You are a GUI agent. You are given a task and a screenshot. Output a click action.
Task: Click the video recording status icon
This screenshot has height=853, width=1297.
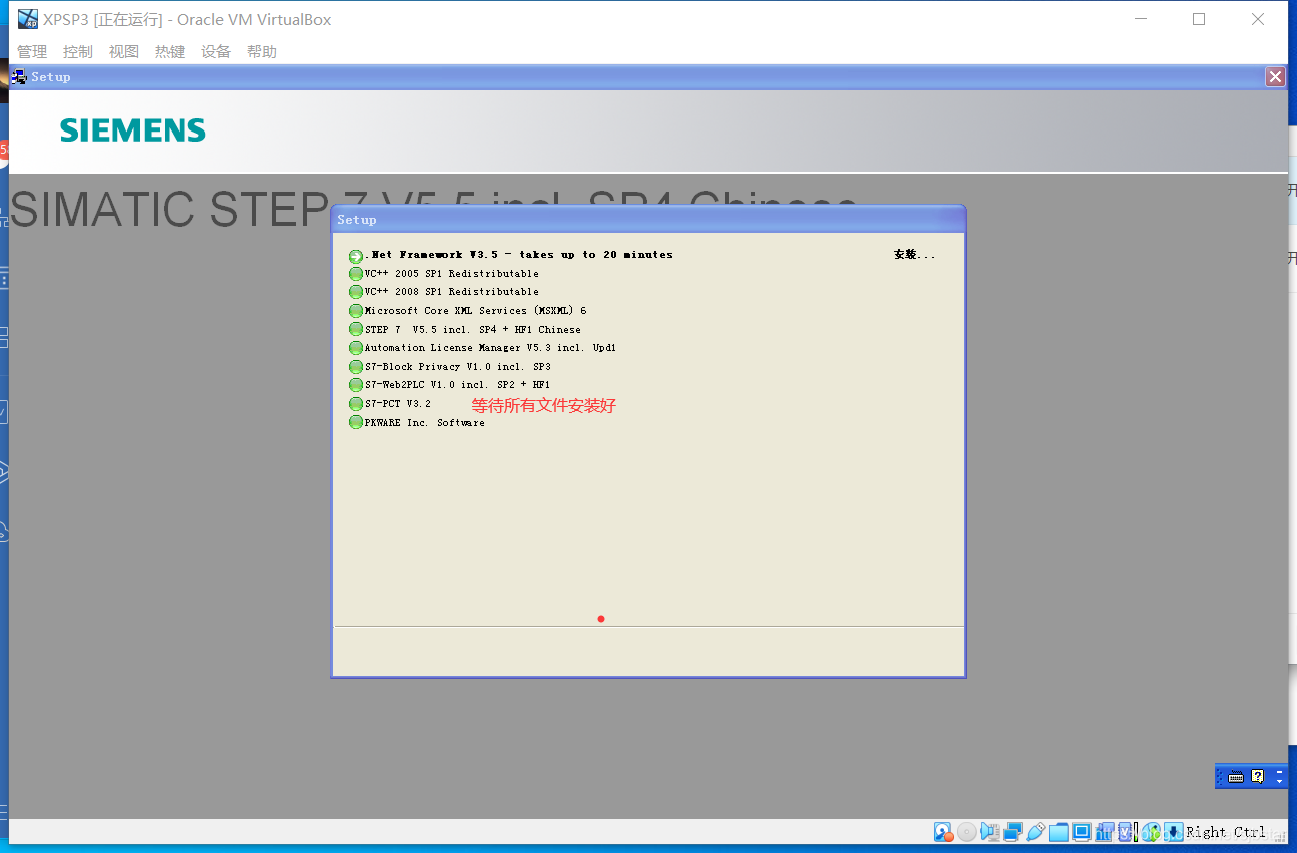coord(1104,832)
